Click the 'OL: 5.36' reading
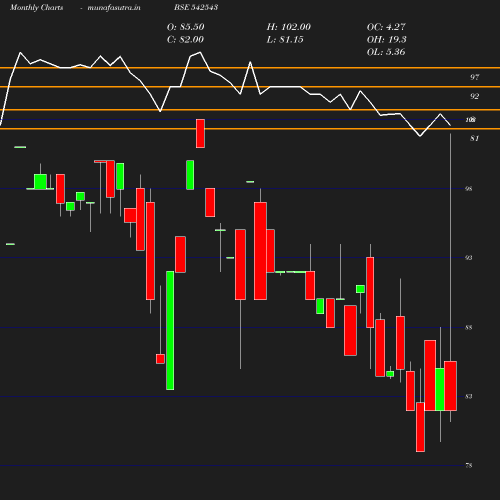This screenshot has width=500, height=500. point(386,52)
